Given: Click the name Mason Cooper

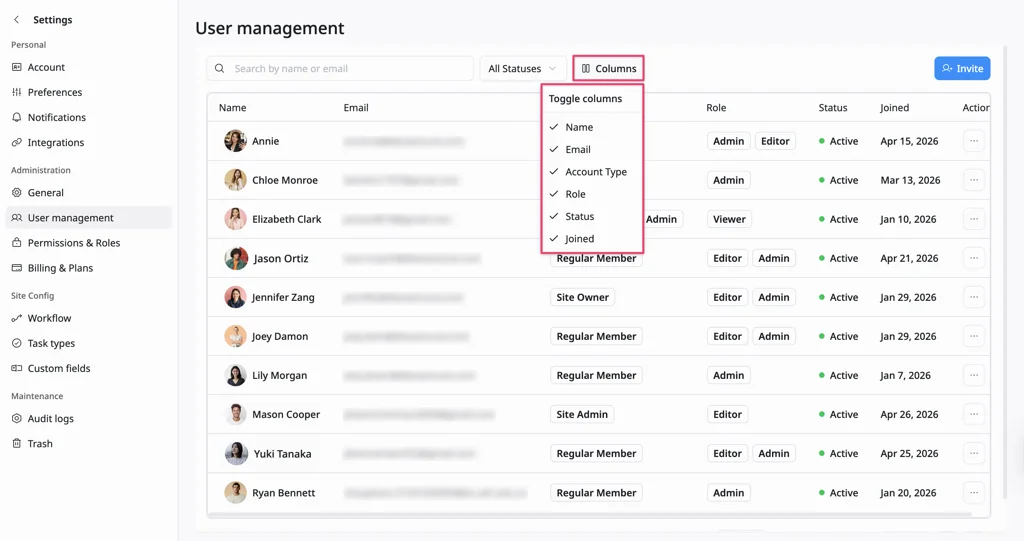Looking at the screenshot, I should (x=286, y=414).
